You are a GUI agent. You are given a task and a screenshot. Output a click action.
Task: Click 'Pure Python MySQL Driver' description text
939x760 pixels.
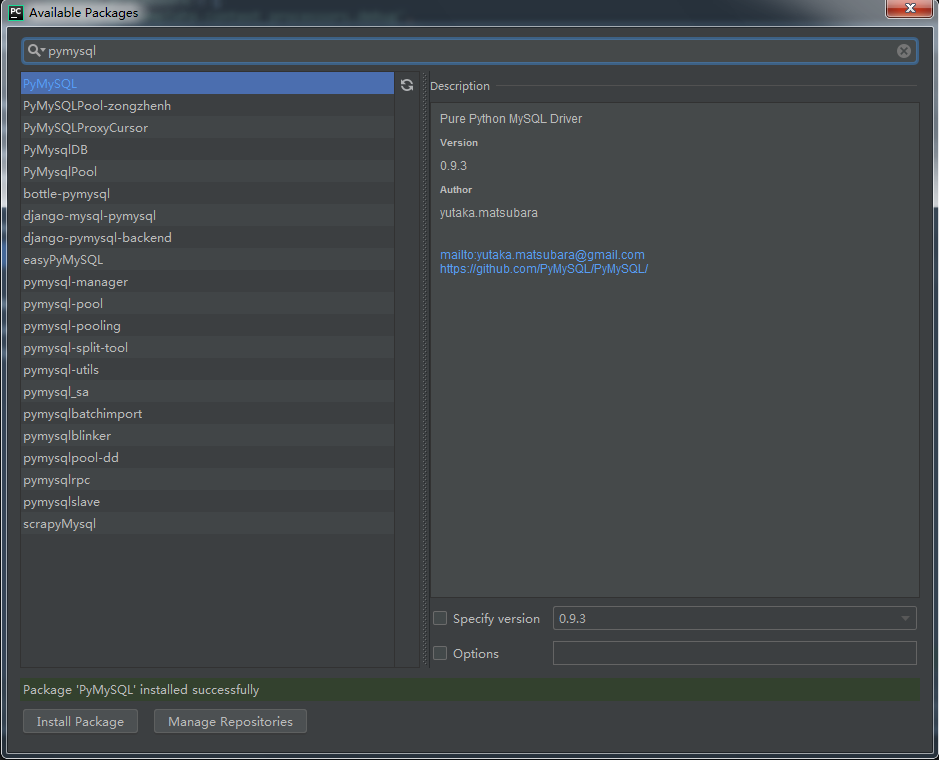(511, 119)
